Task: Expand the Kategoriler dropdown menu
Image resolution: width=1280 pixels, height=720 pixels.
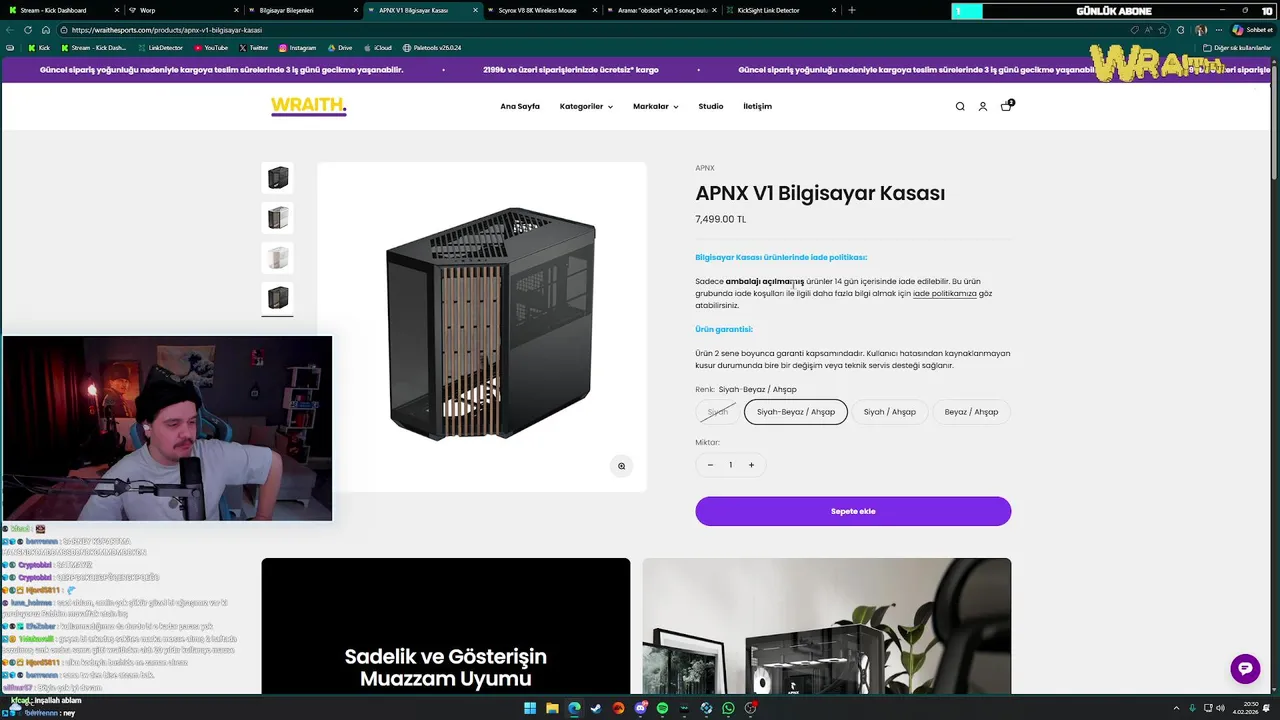Action: 586,106
